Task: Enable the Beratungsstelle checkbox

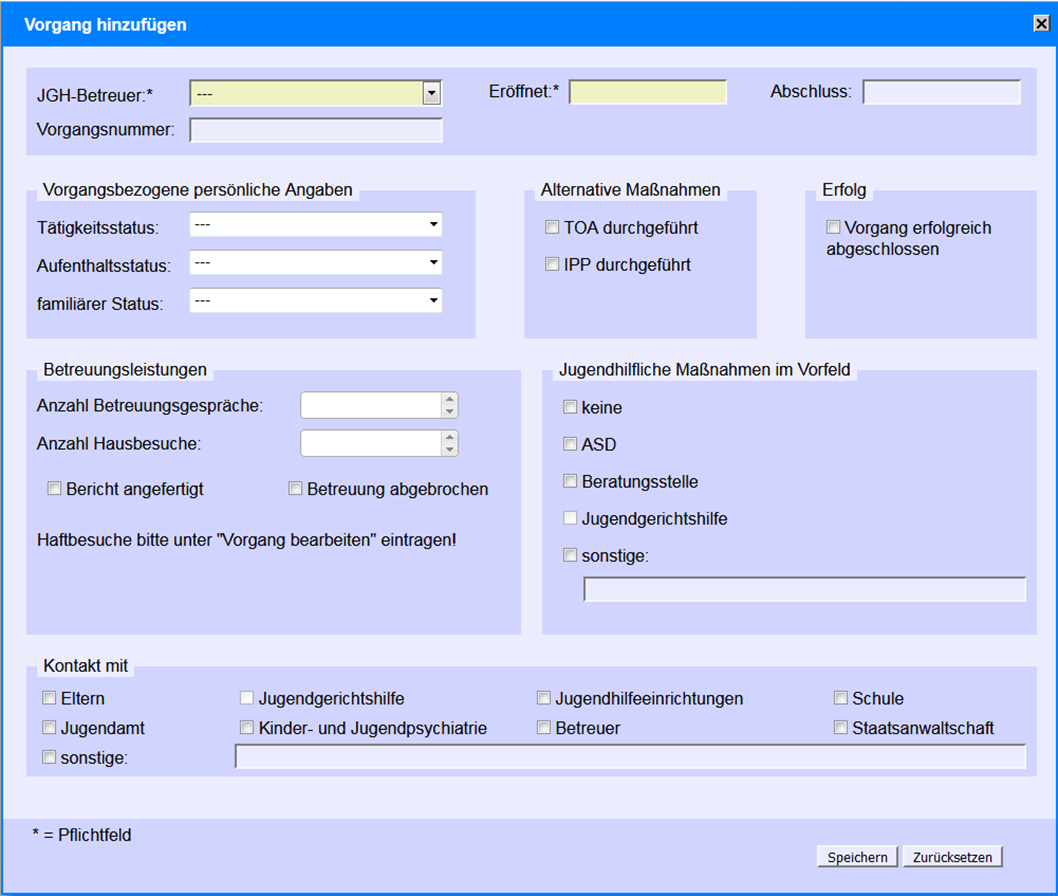Action: coord(570,481)
